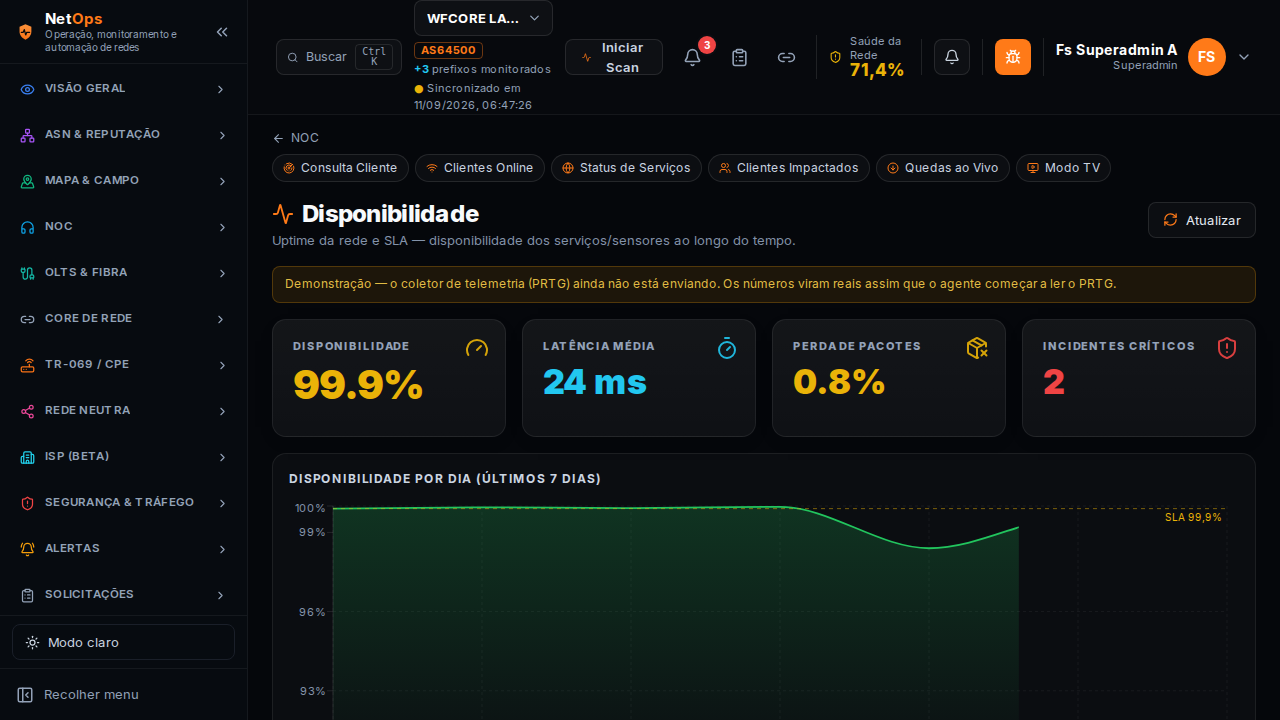The width and height of the screenshot is (1280, 720).
Task: Open the alerts bell button beside Saúde da Rede
Action: 952,57
